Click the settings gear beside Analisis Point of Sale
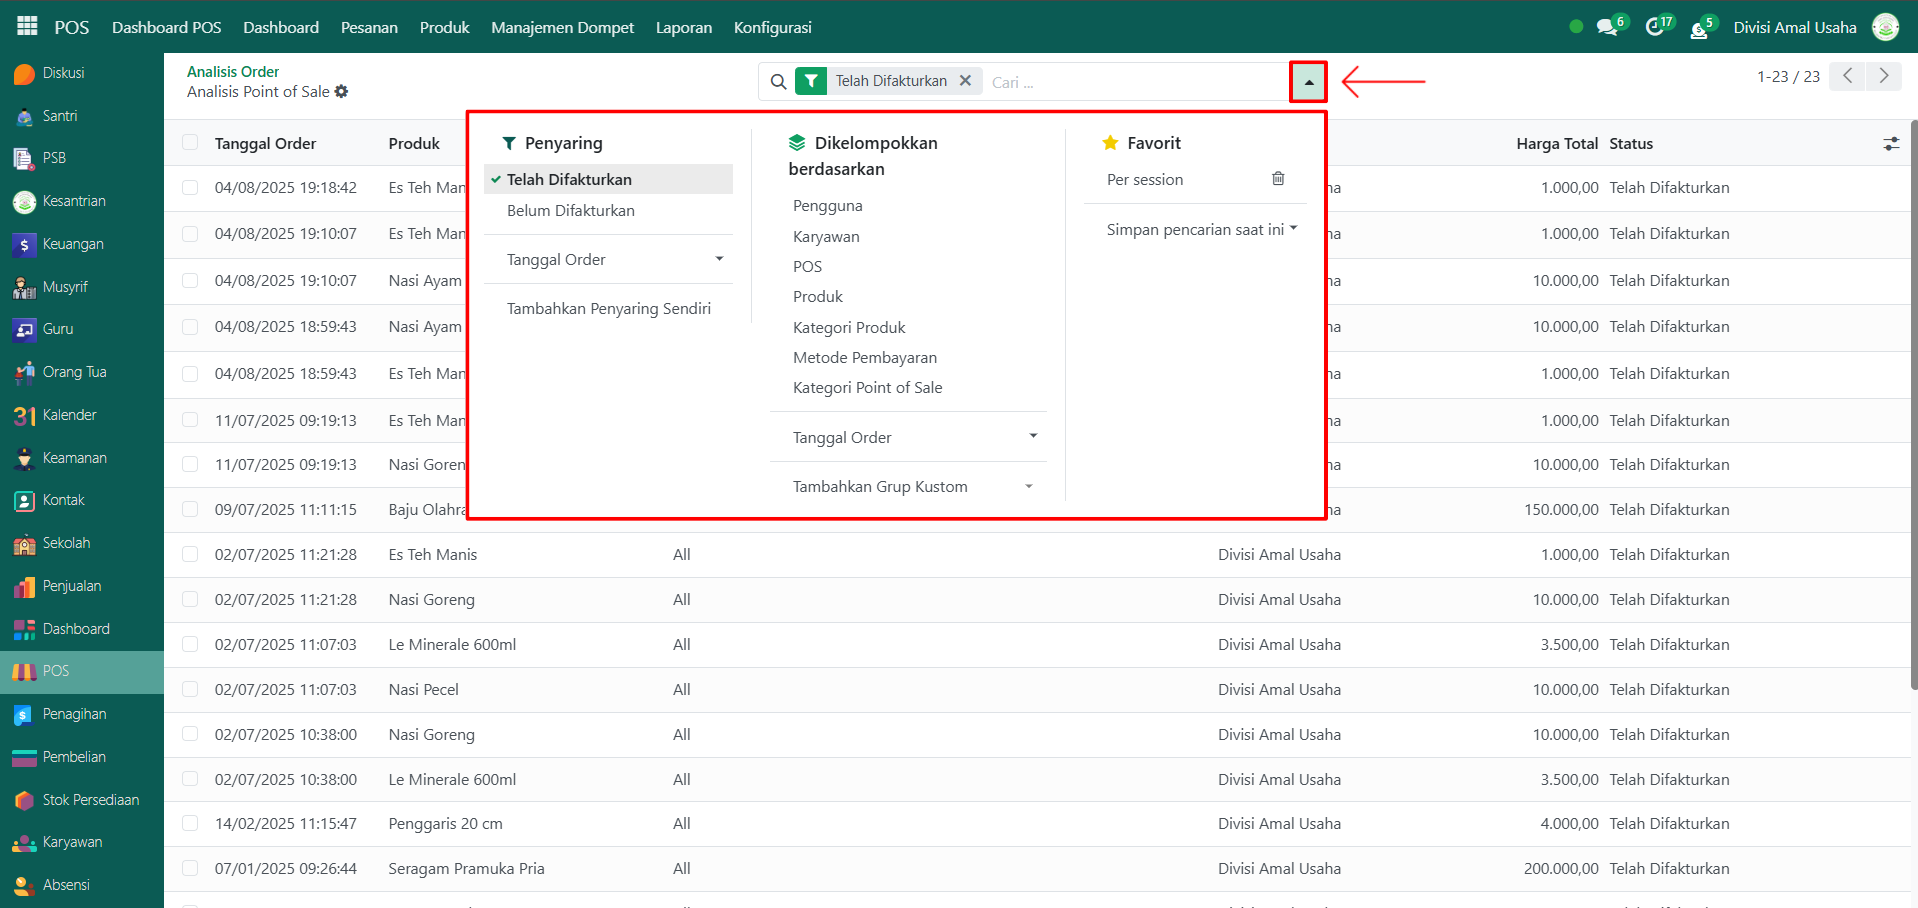This screenshot has height=908, width=1918. click(x=342, y=92)
